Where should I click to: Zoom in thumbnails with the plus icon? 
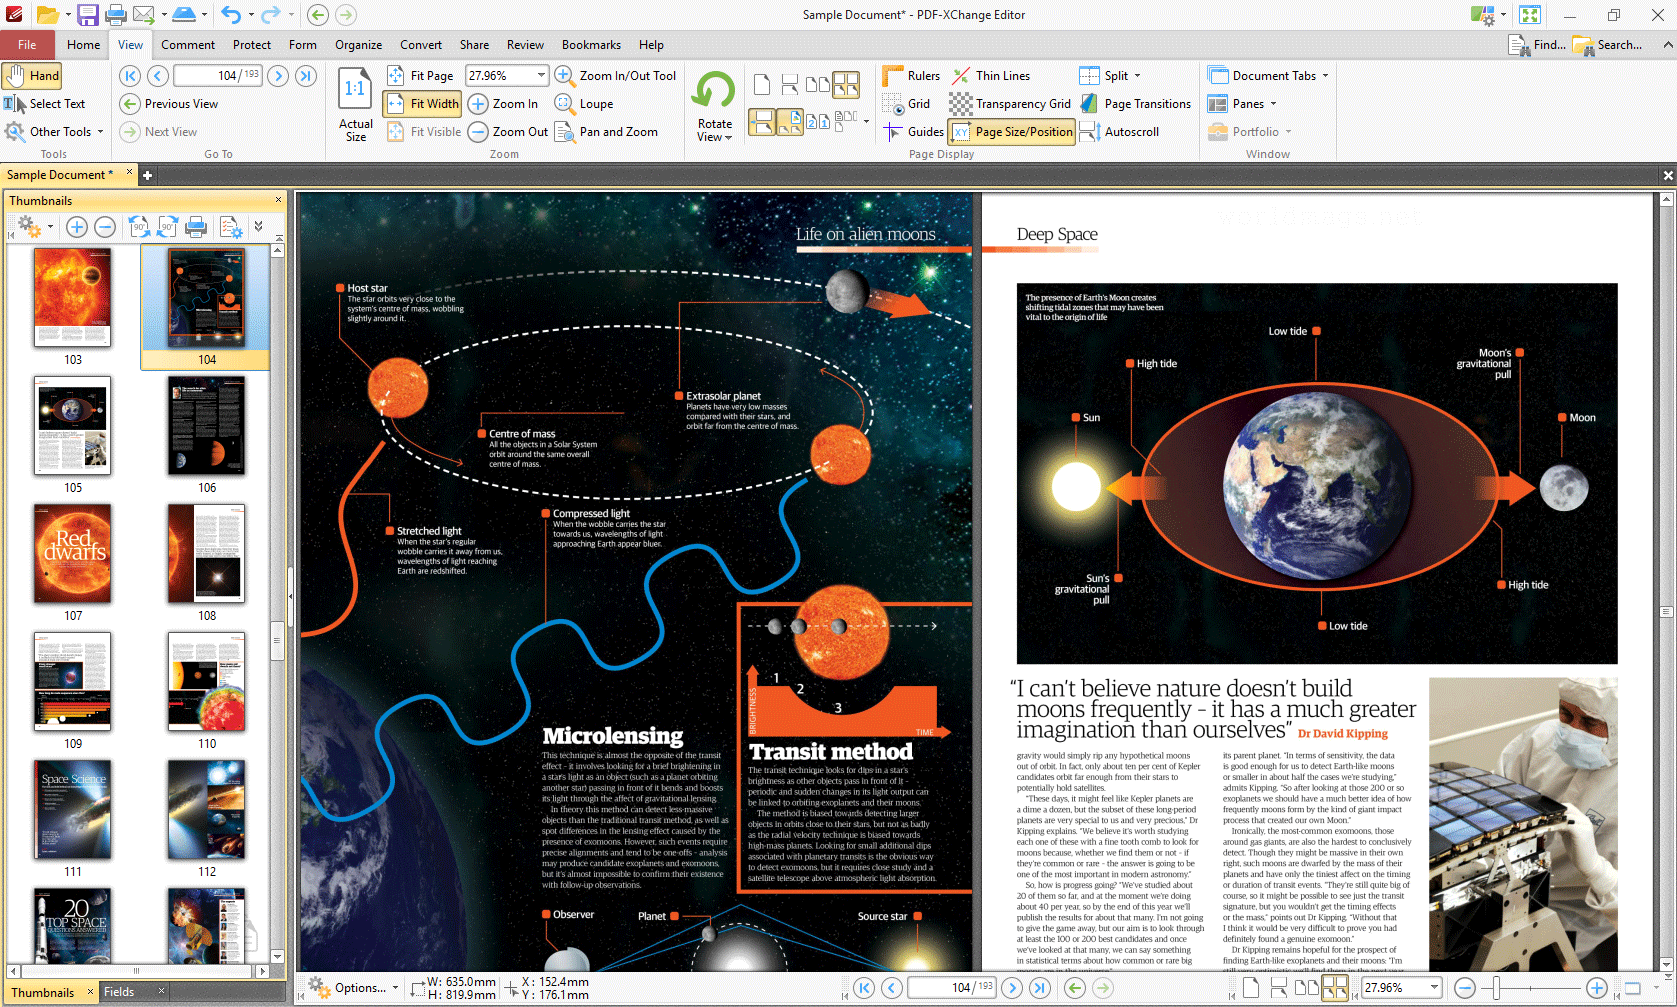(x=76, y=227)
